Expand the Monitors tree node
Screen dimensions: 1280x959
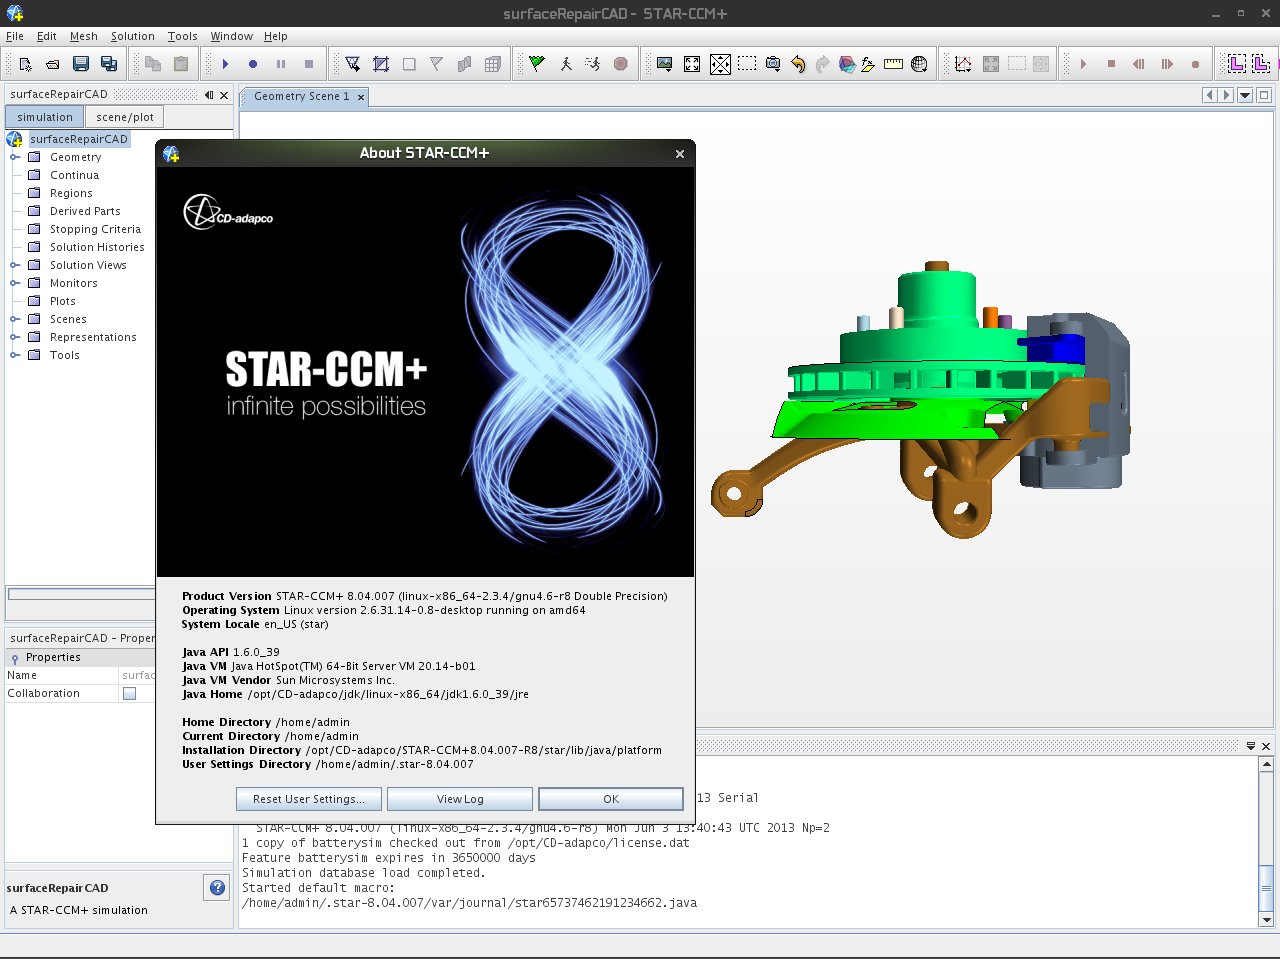click(15, 283)
